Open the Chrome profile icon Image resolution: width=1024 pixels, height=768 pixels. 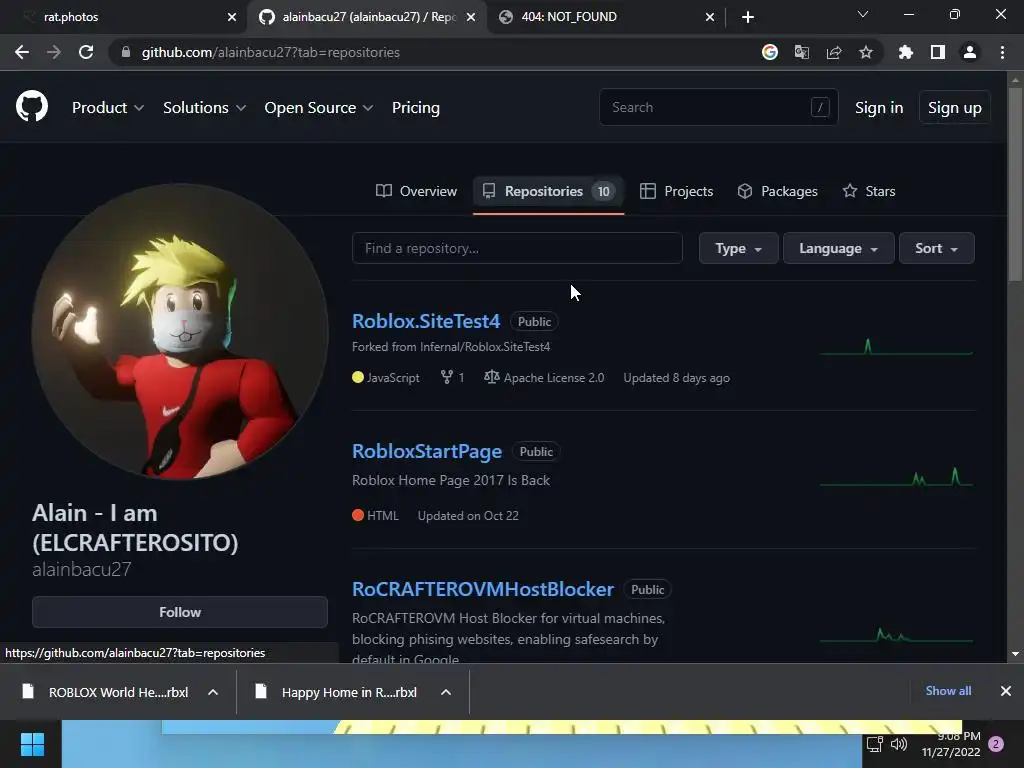tap(970, 52)
